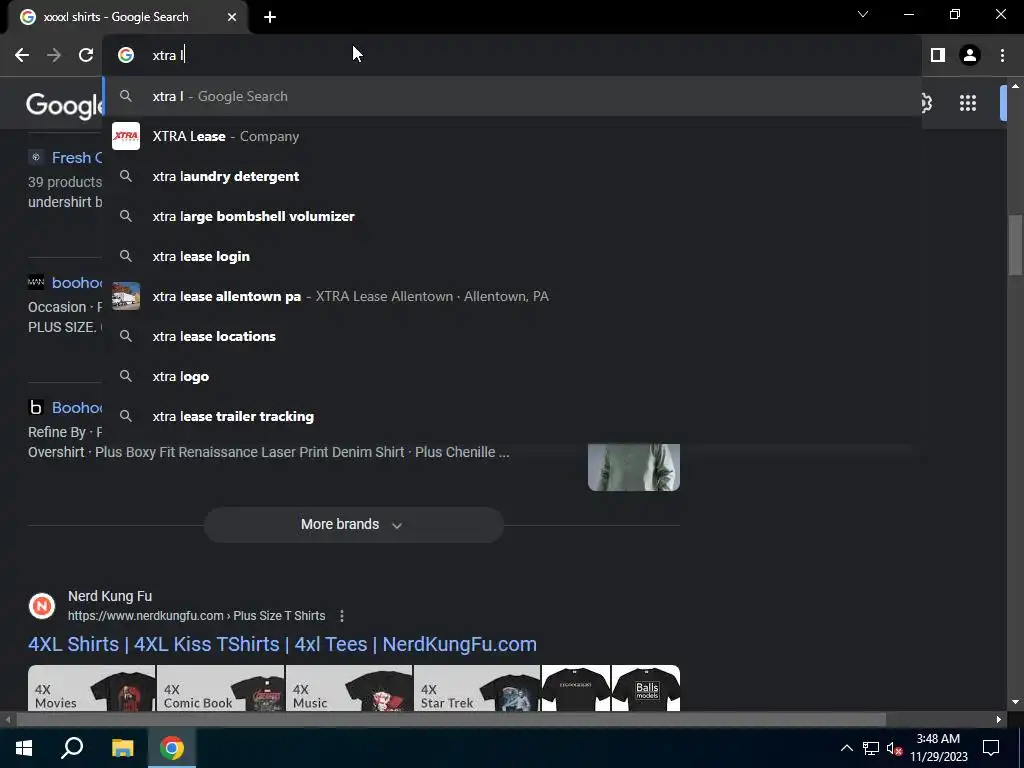This screenshot has height=768, width=1024.
Task: Select 'xtra lease locations' suggestion
Action: pyautogui.click(x=513, y=336)
